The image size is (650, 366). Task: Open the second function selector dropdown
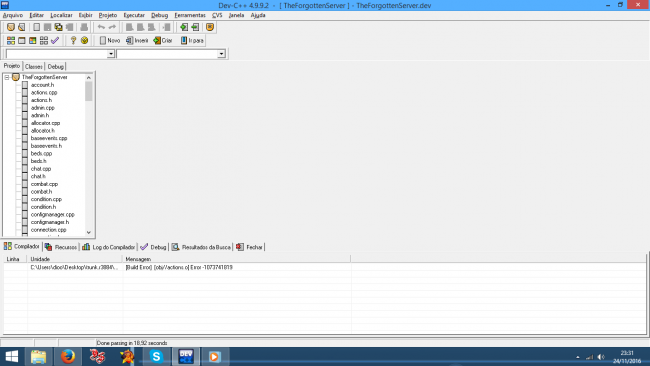221,54
